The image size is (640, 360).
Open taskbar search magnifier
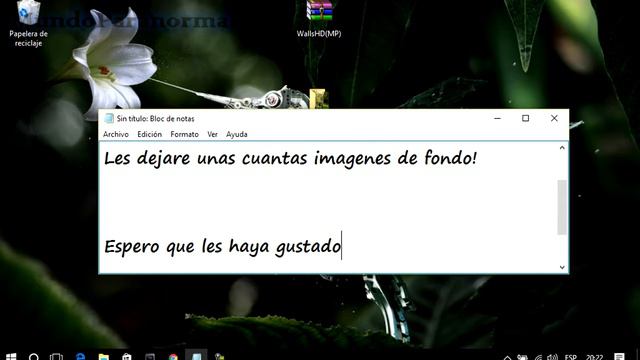pyautogui.click(x=34, y=357)
